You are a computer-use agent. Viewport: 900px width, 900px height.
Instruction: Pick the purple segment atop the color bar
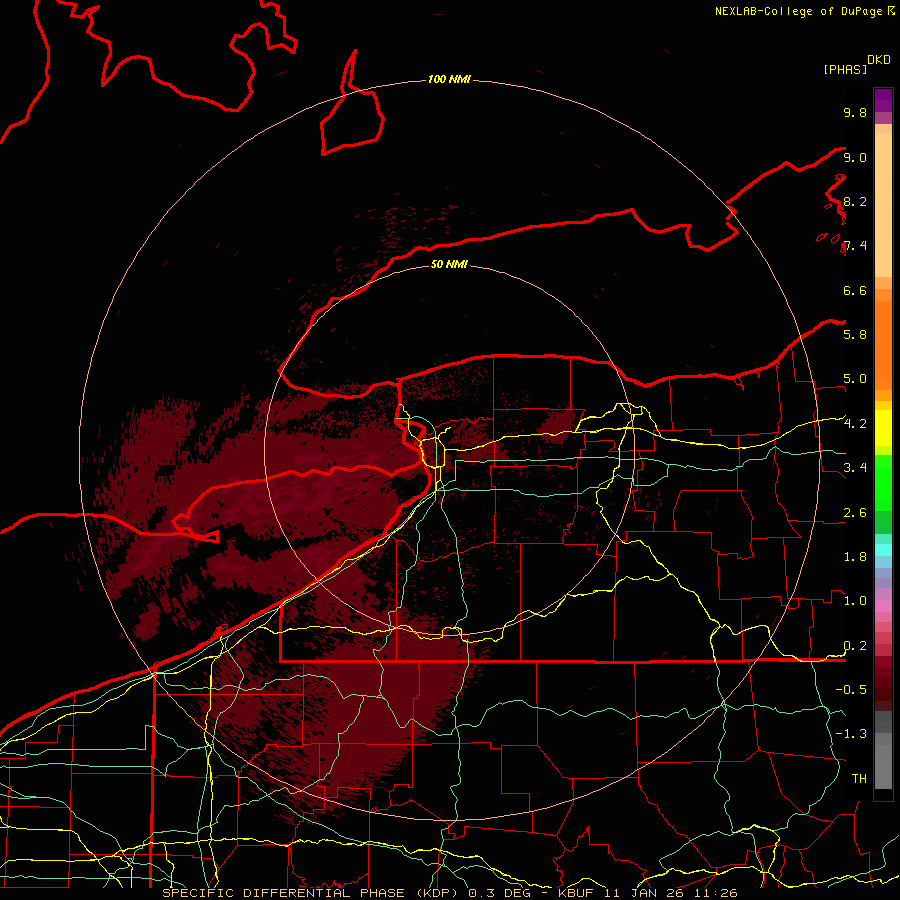[883, 100]
